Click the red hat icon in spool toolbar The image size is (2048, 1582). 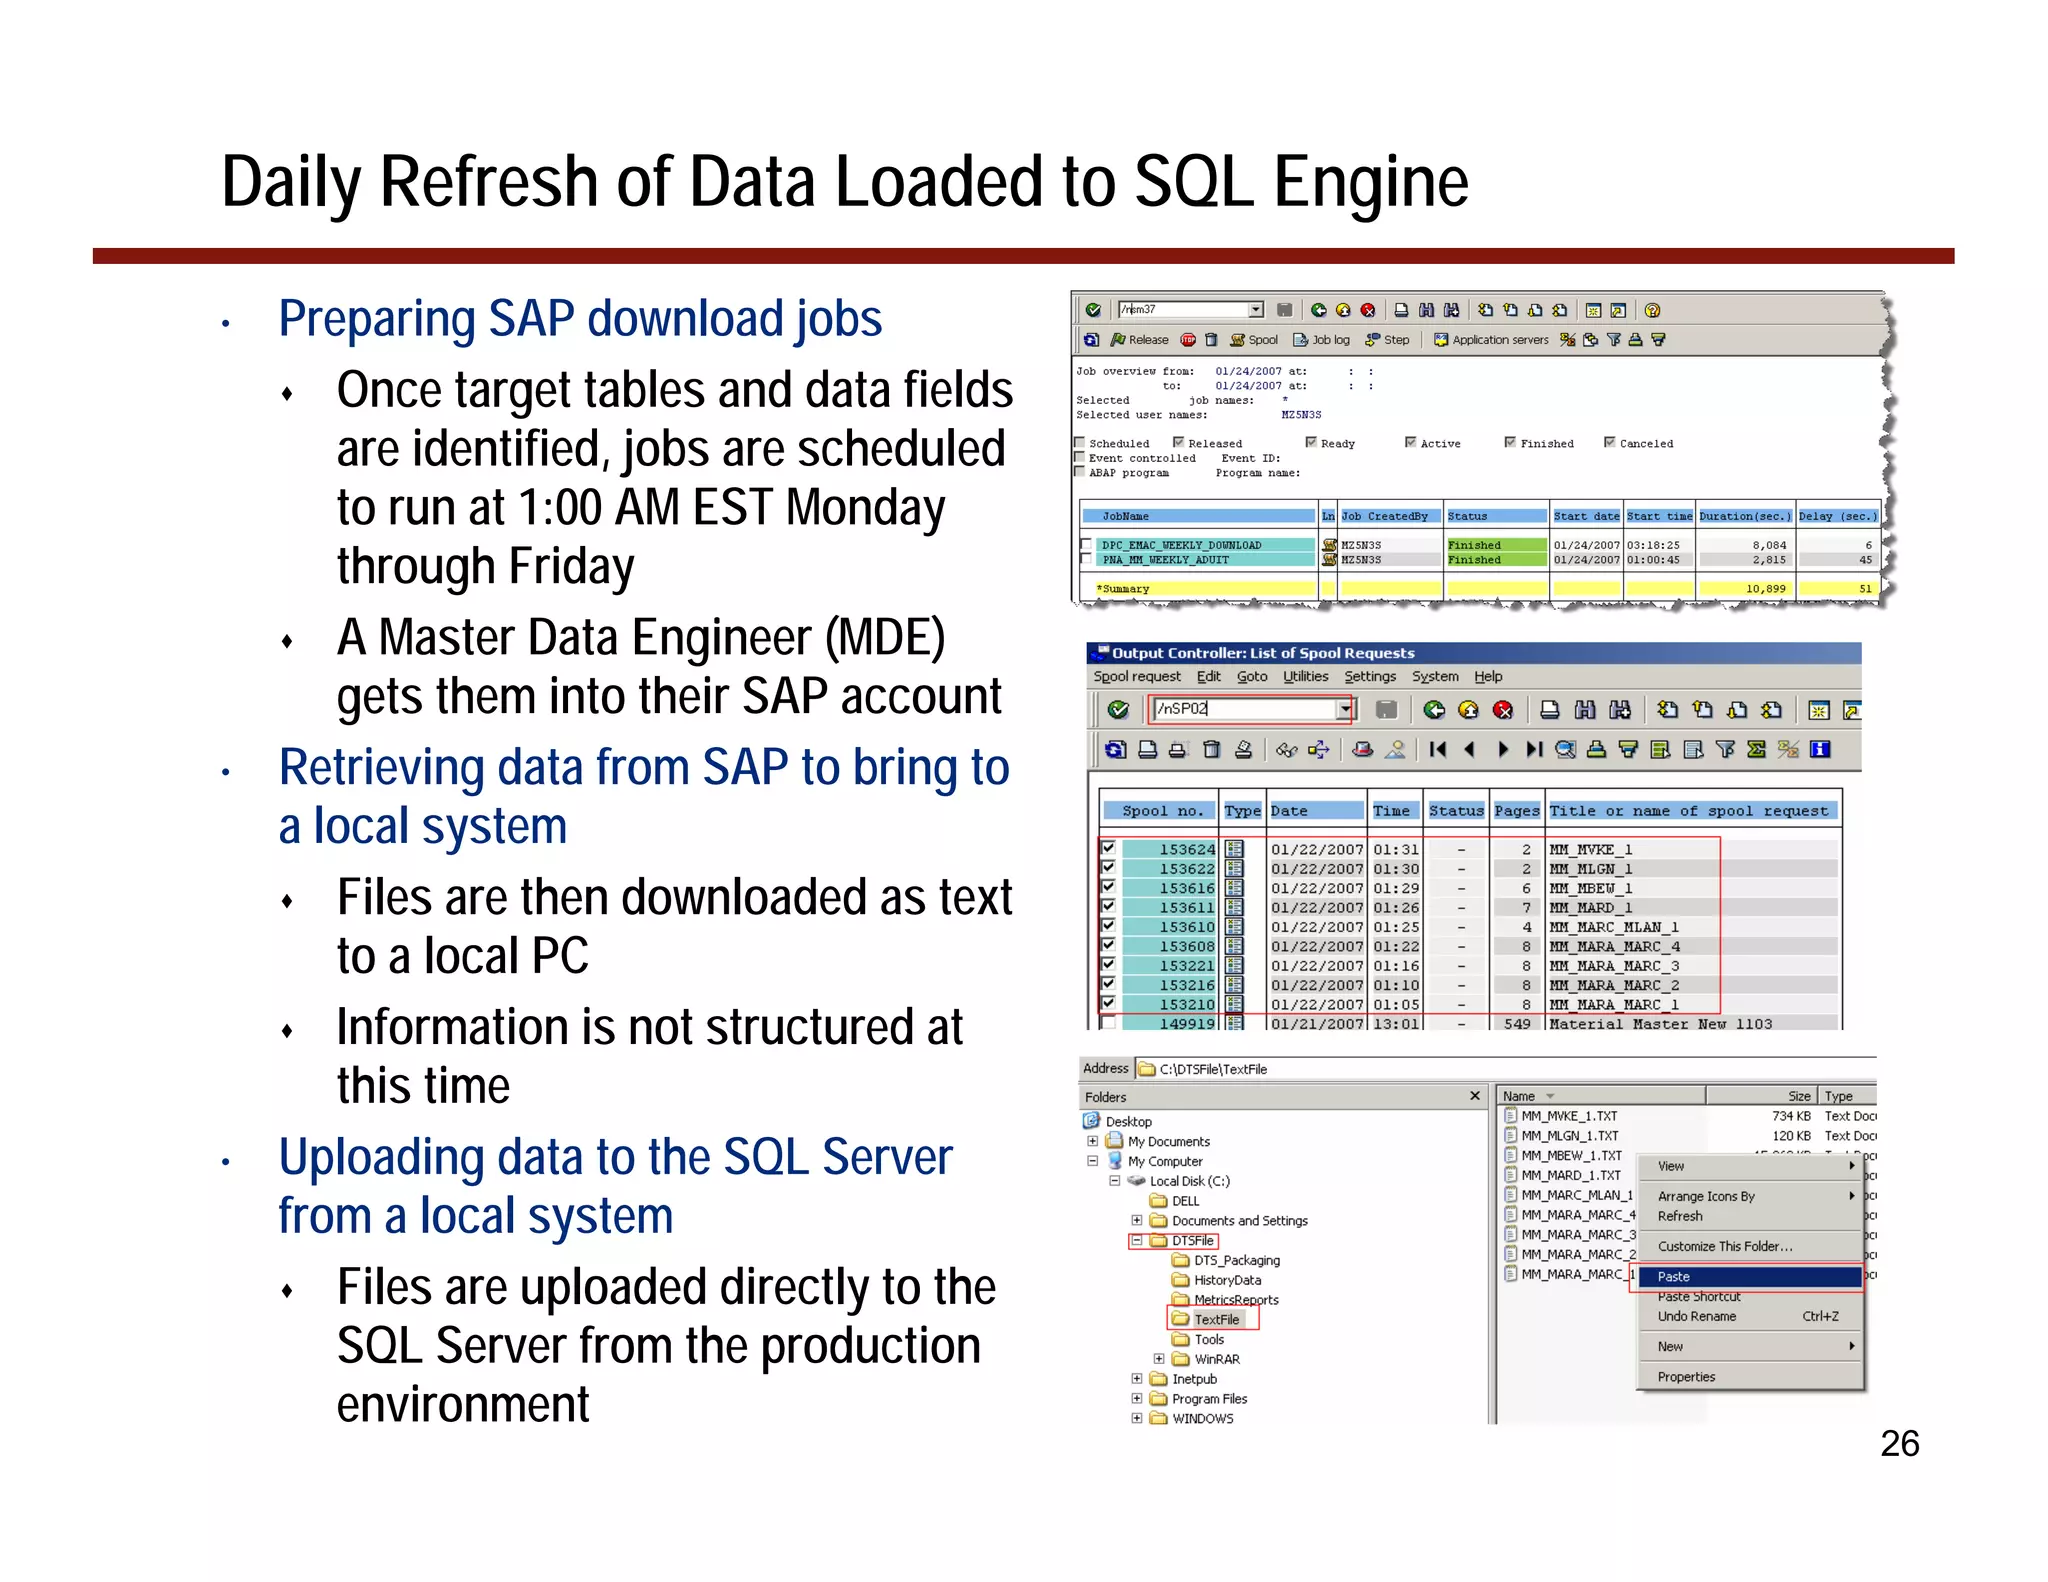(x=1362, y=749)
